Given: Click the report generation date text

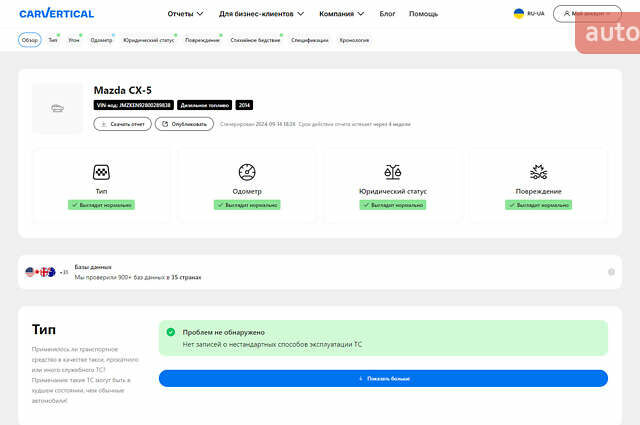Looking at the screenshot, I should tap(258, 124).
